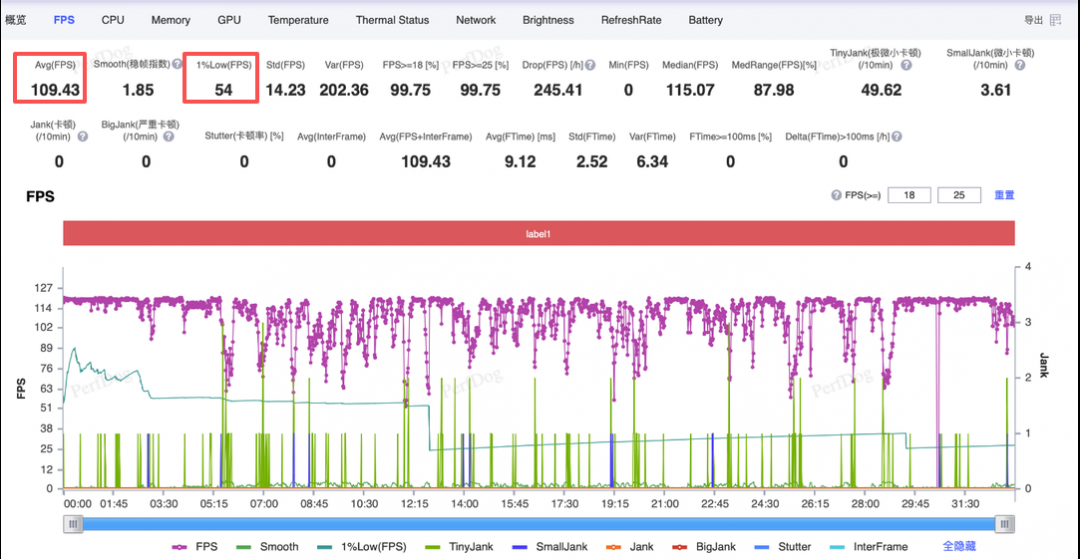
Task: Click BigJank help question mark icon
Action: (169, 136)
